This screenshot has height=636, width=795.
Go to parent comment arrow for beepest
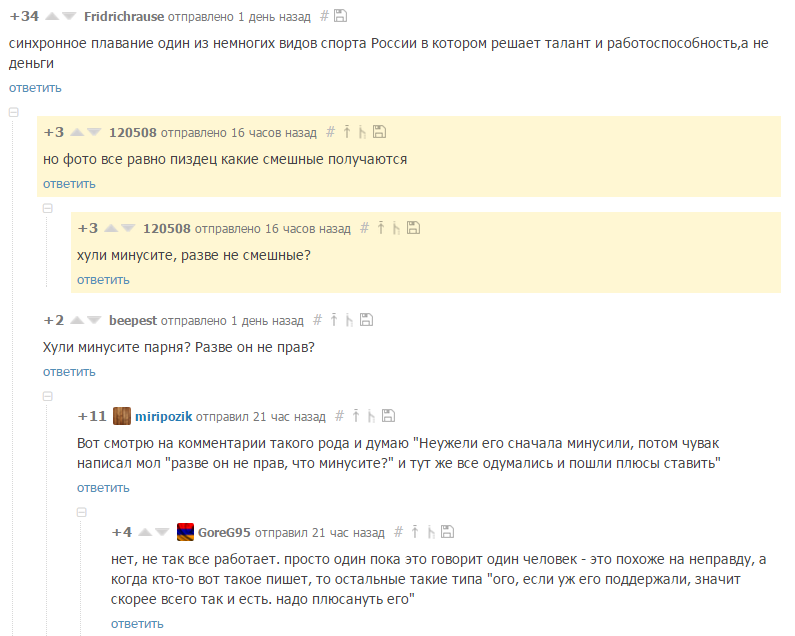pyautogui.click(x=334, y=320)
